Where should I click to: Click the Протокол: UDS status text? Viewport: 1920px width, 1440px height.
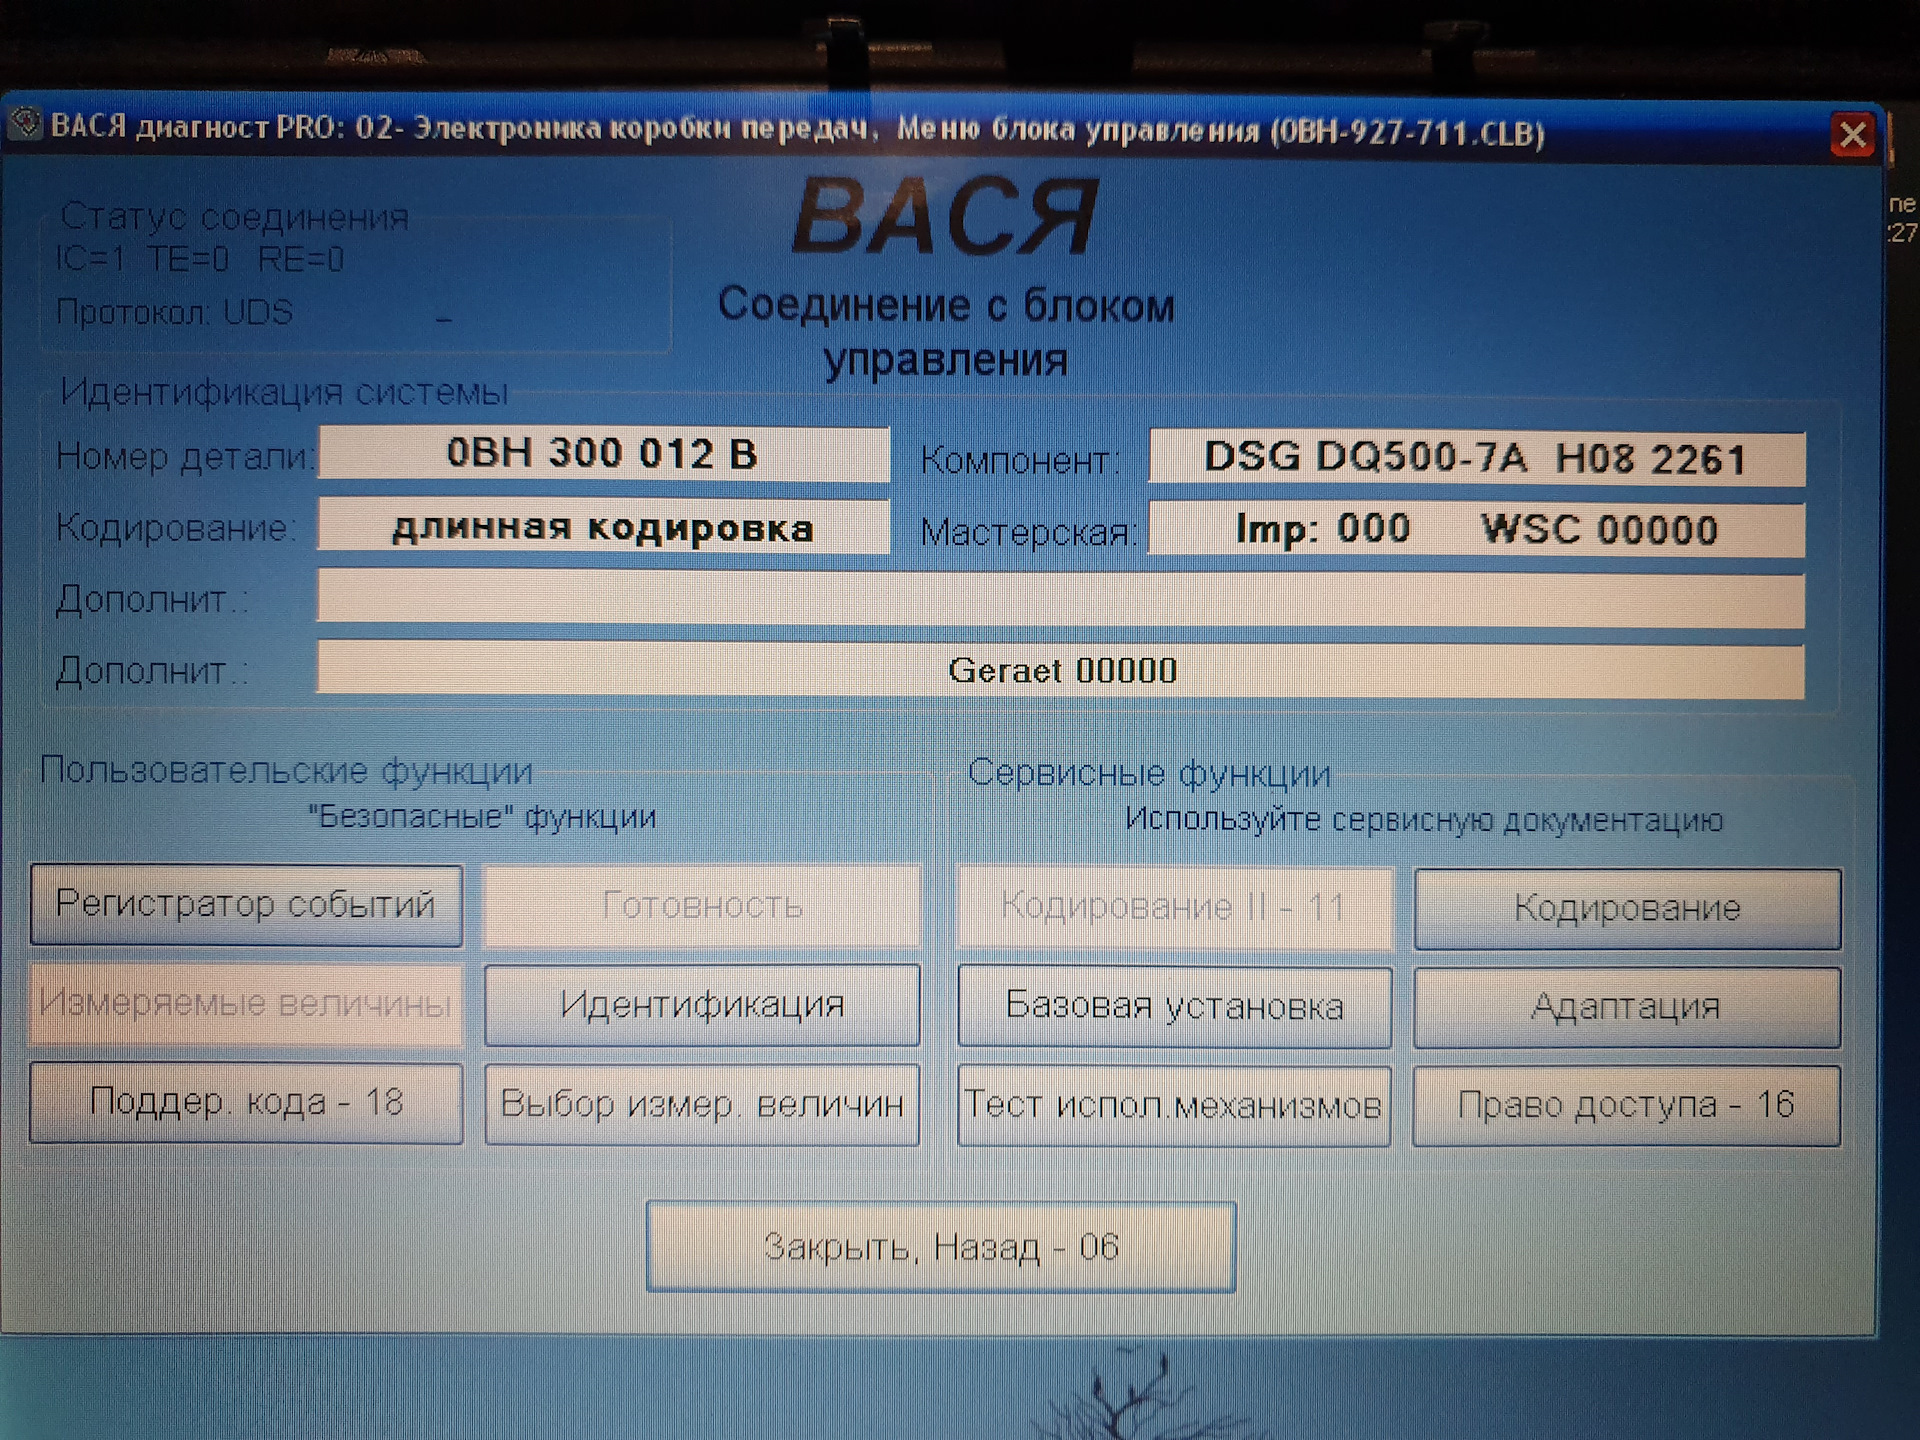(174, 312)
